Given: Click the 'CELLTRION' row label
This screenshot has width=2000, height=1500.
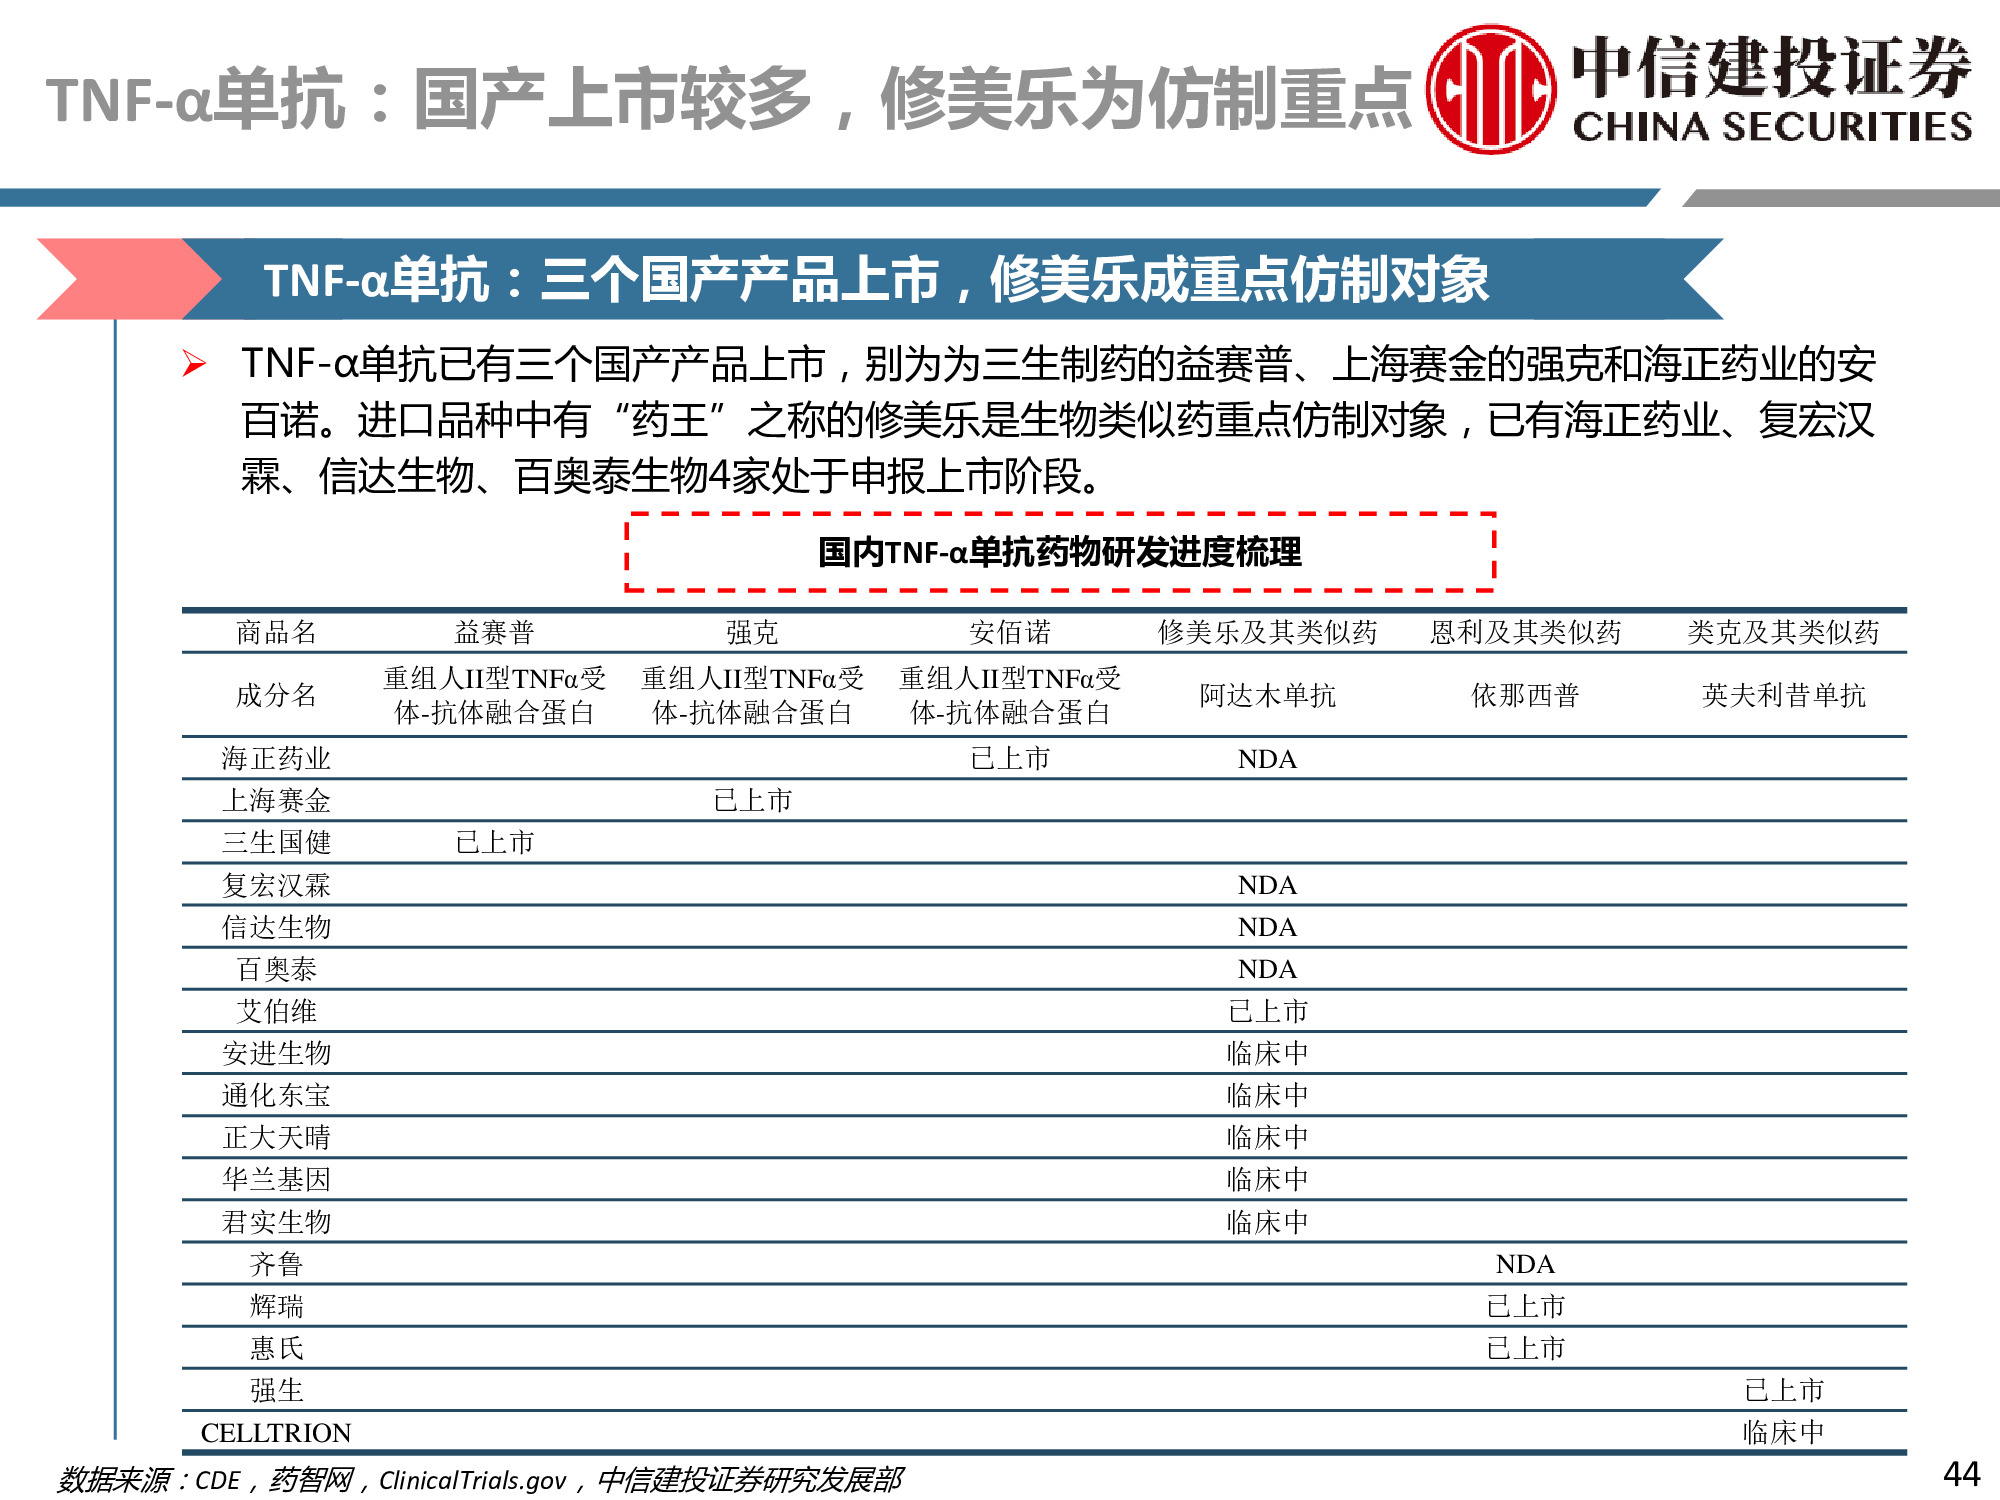Looking at the screenshot, I should pyautogui.click(x=276, y=1433).
